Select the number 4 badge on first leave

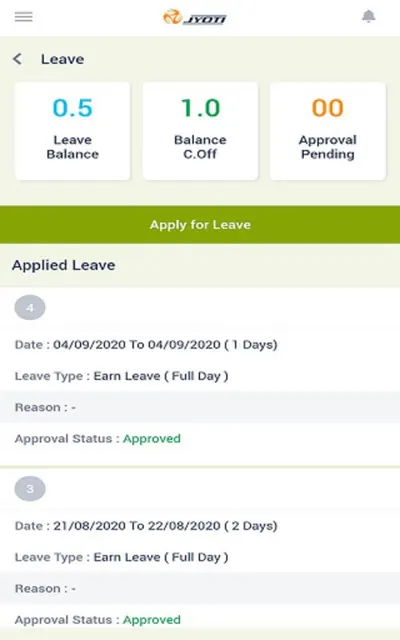point(30,307)
